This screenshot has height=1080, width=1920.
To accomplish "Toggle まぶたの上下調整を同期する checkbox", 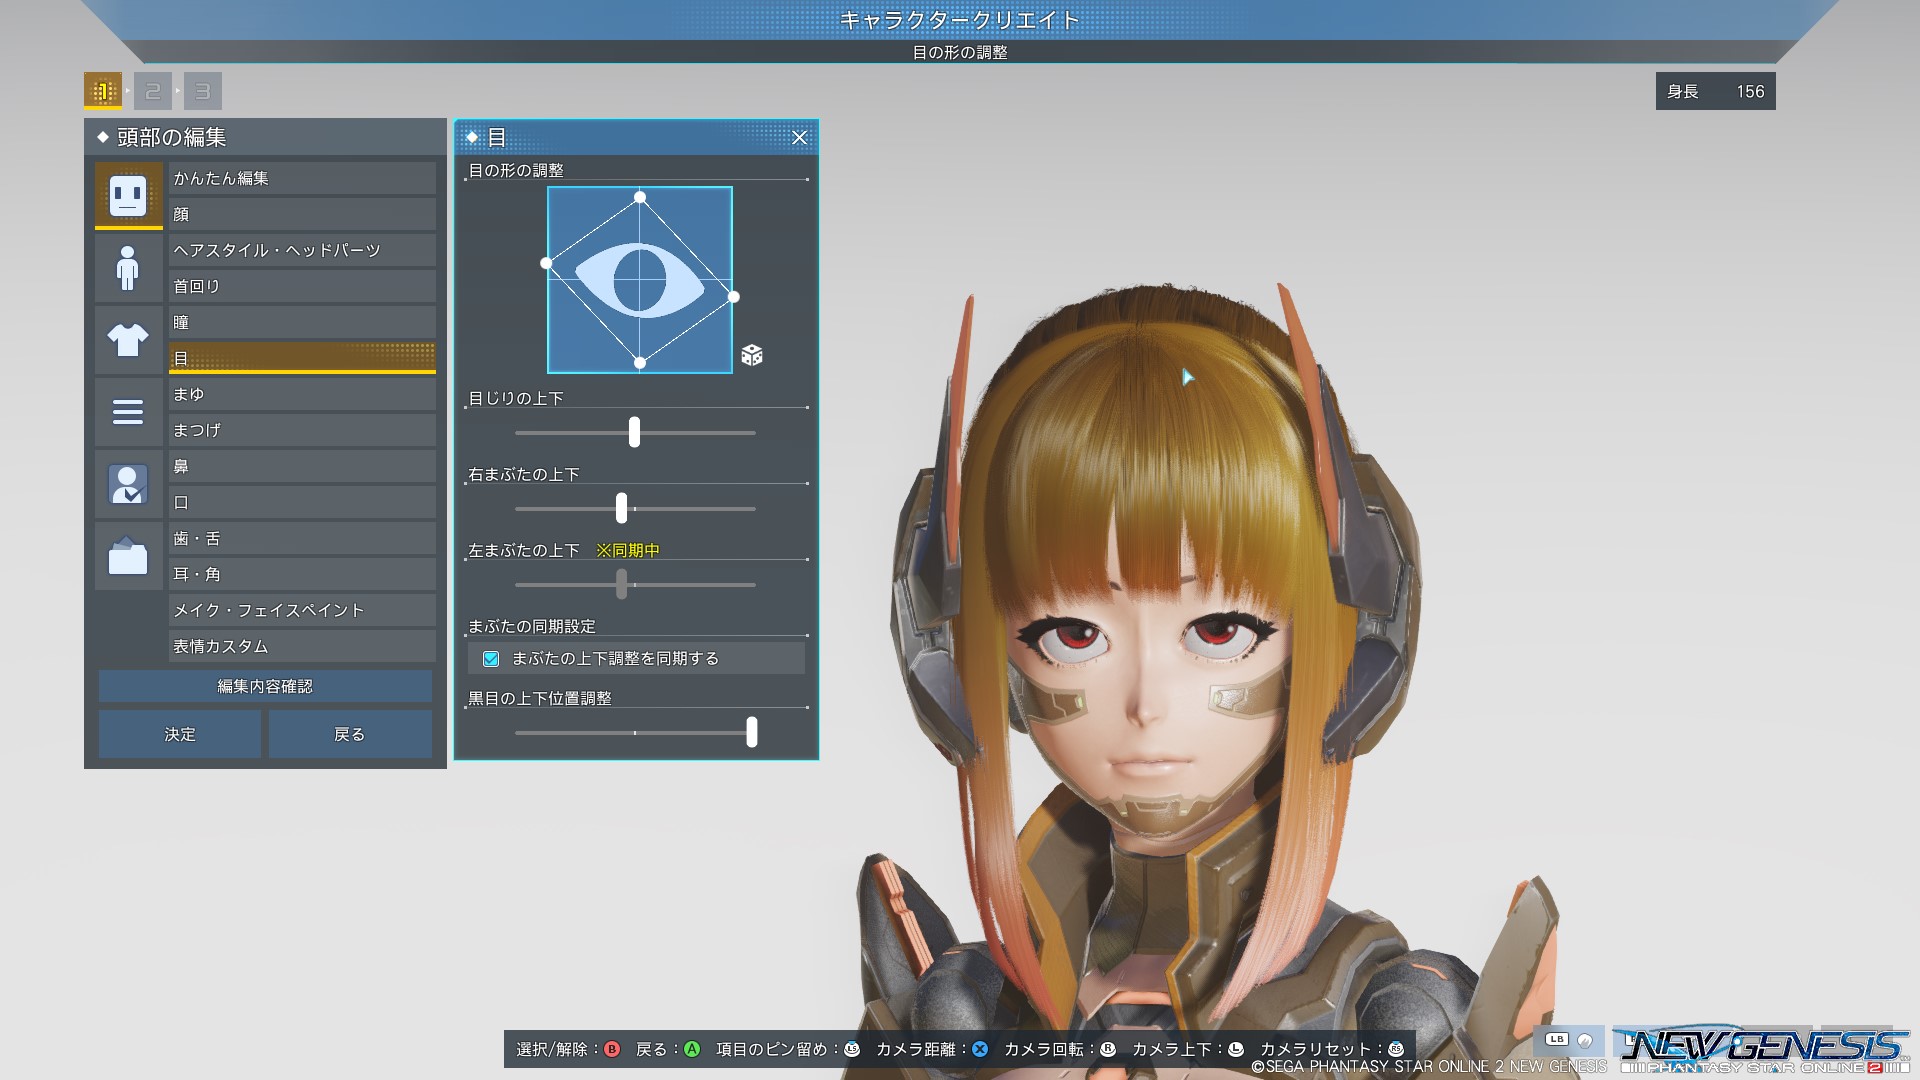I will tap(491, 658).
